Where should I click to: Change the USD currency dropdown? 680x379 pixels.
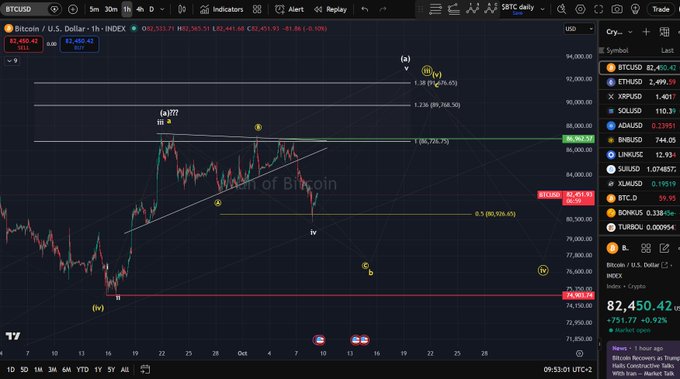point(579,29)
